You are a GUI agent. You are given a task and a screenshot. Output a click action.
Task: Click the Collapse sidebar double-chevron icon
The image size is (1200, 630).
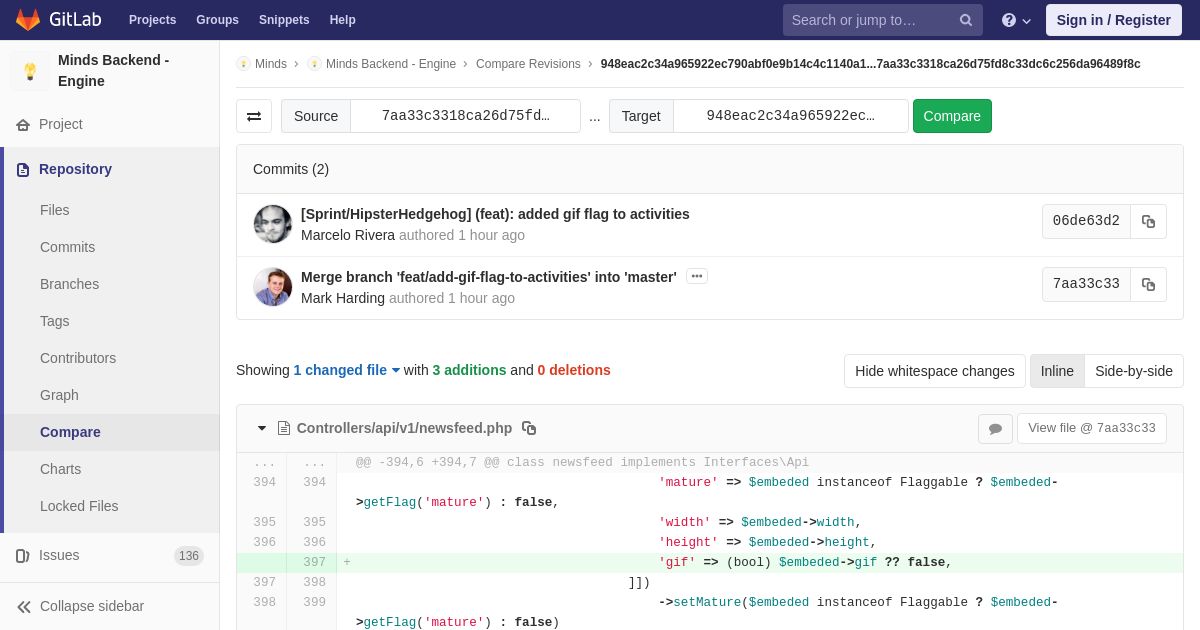(x=24, y=607)
